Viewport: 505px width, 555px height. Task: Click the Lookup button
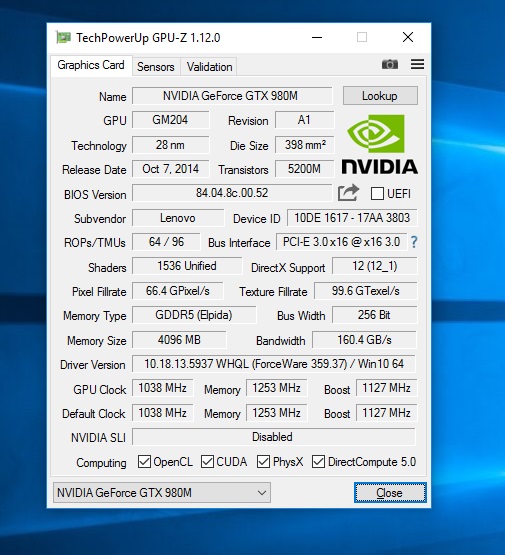click(x=380, y=96)
